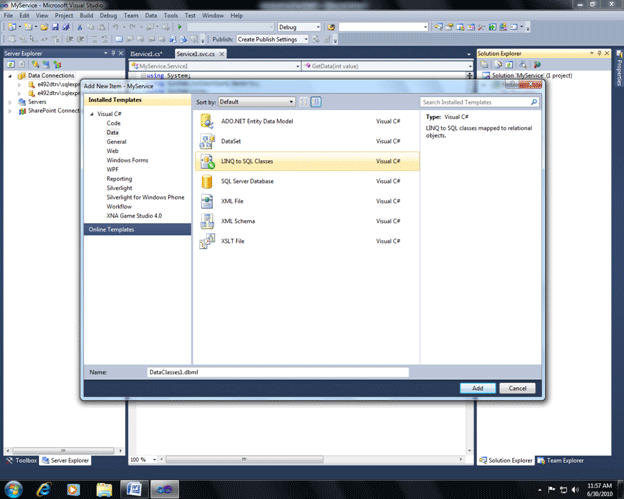This screenshot has height=499, width=624.
Task: Click the Name field containing DataClasses1.dbml
Action: [x=278, y=372]
